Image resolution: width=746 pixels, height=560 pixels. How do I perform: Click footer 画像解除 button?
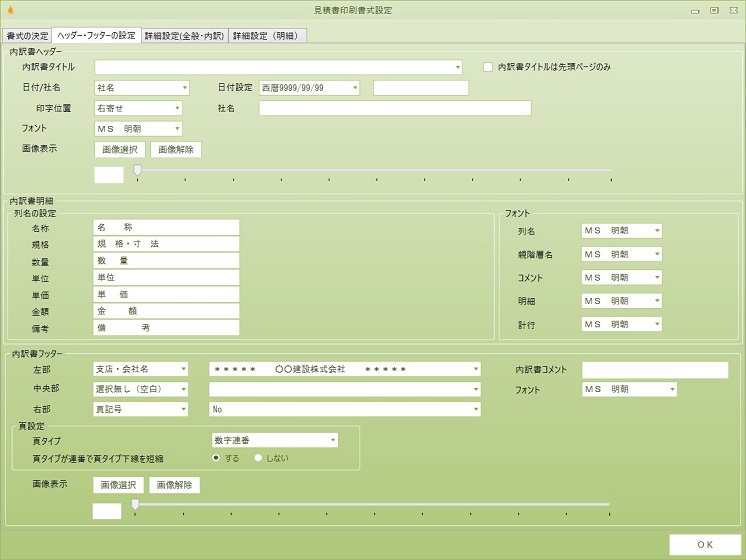click(175, 485)
